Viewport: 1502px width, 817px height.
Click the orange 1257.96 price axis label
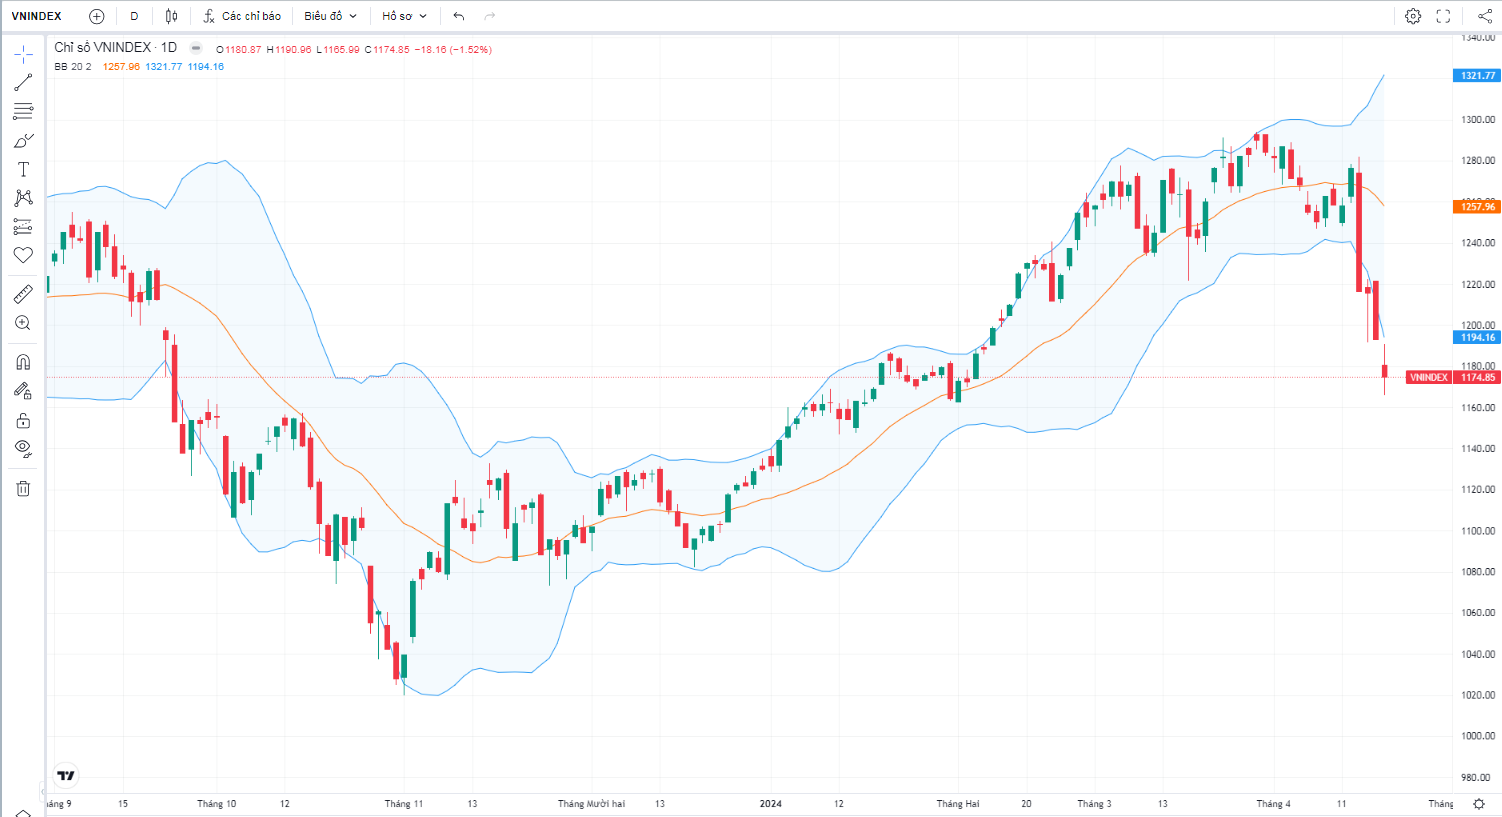[1477, 207]
